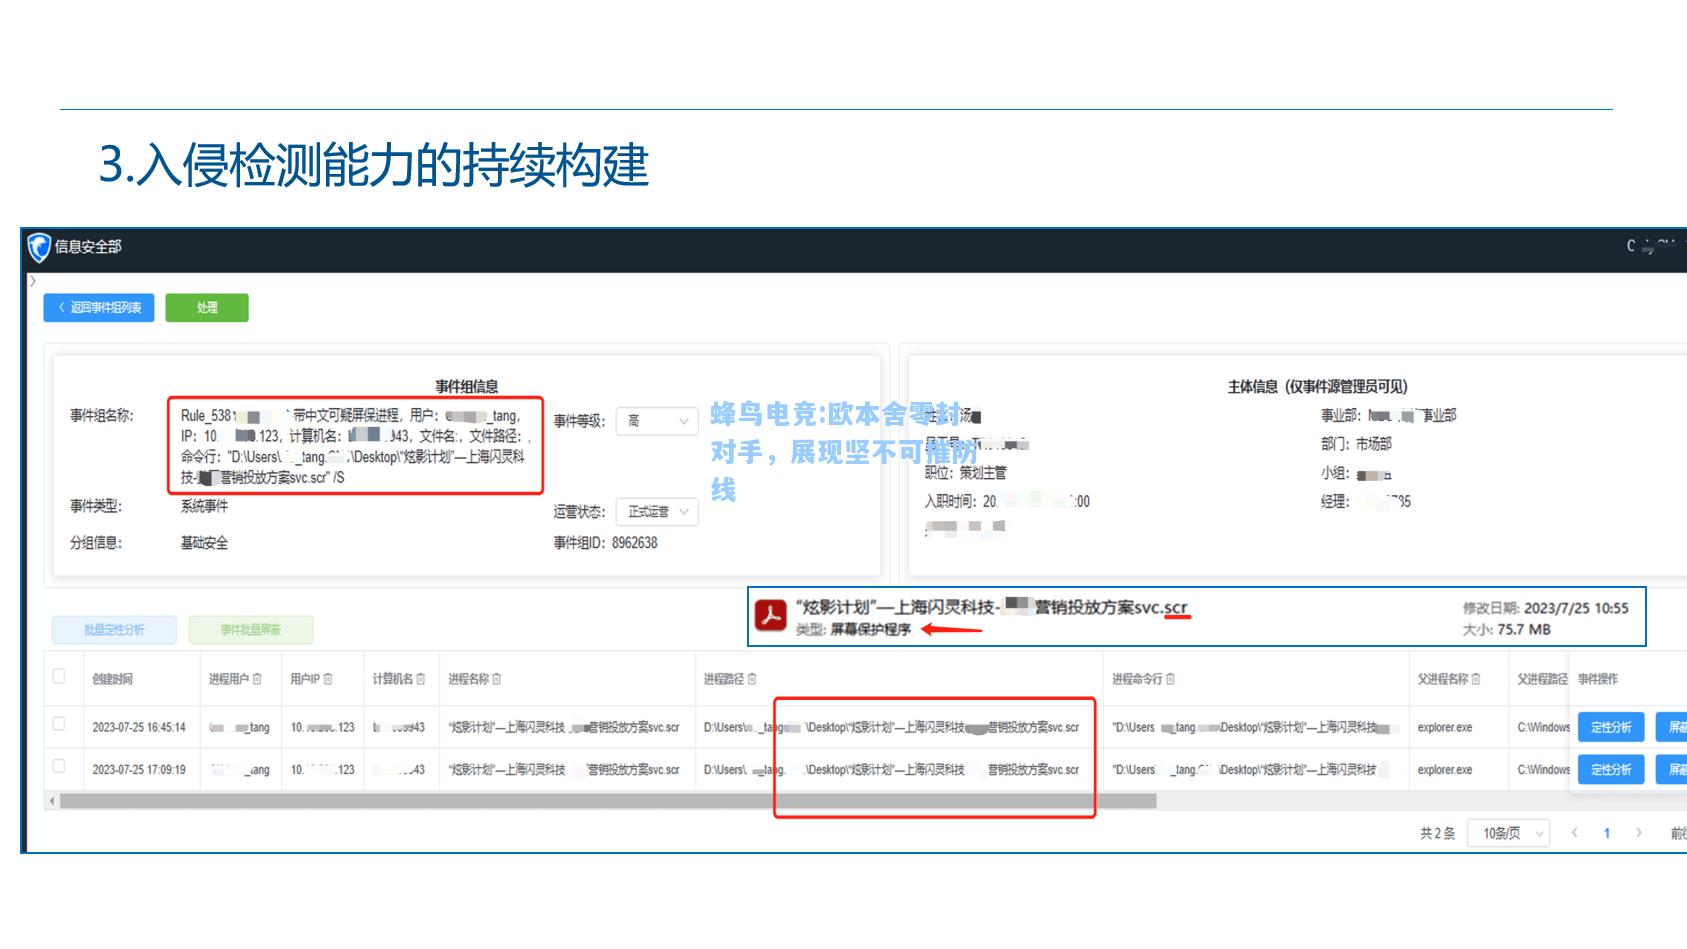Click the 事件批量屏蔽 button
The image size is (1687, 949).
251,630
